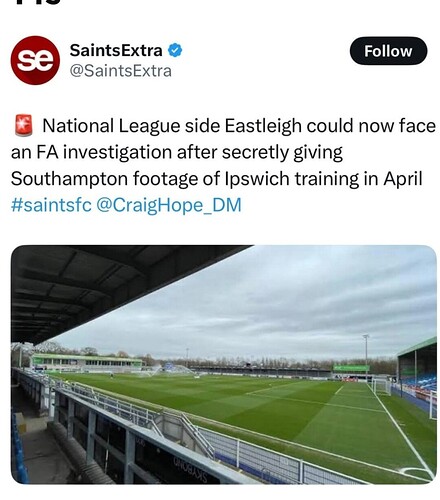The image size is (440, 500).
Task: Click the SaintsExtra red 'se' avatar logo
Action: coord(35,60)
